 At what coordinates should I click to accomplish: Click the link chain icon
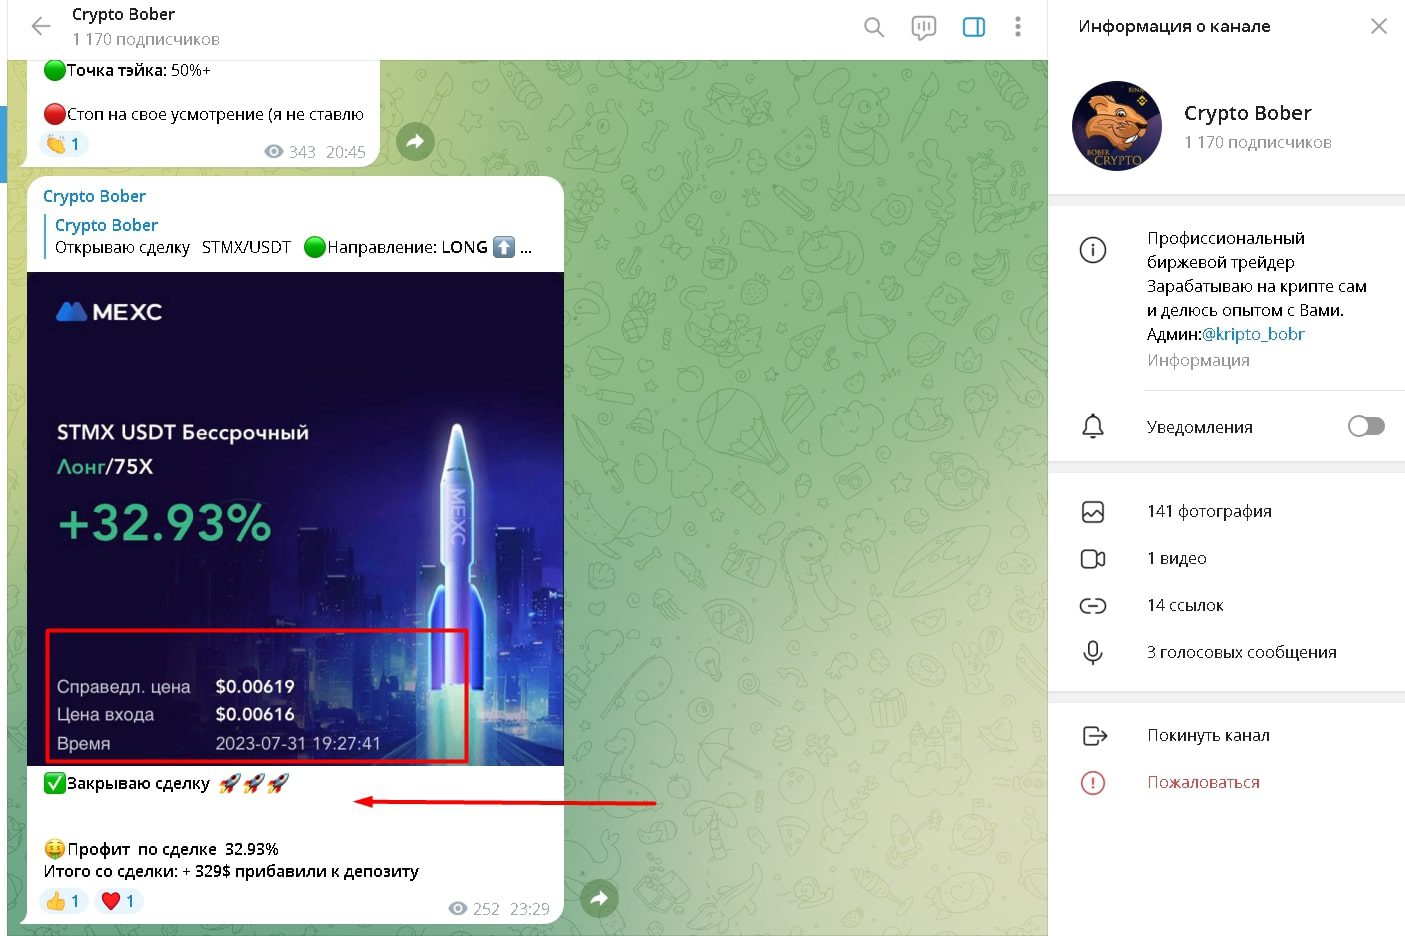1093,606
